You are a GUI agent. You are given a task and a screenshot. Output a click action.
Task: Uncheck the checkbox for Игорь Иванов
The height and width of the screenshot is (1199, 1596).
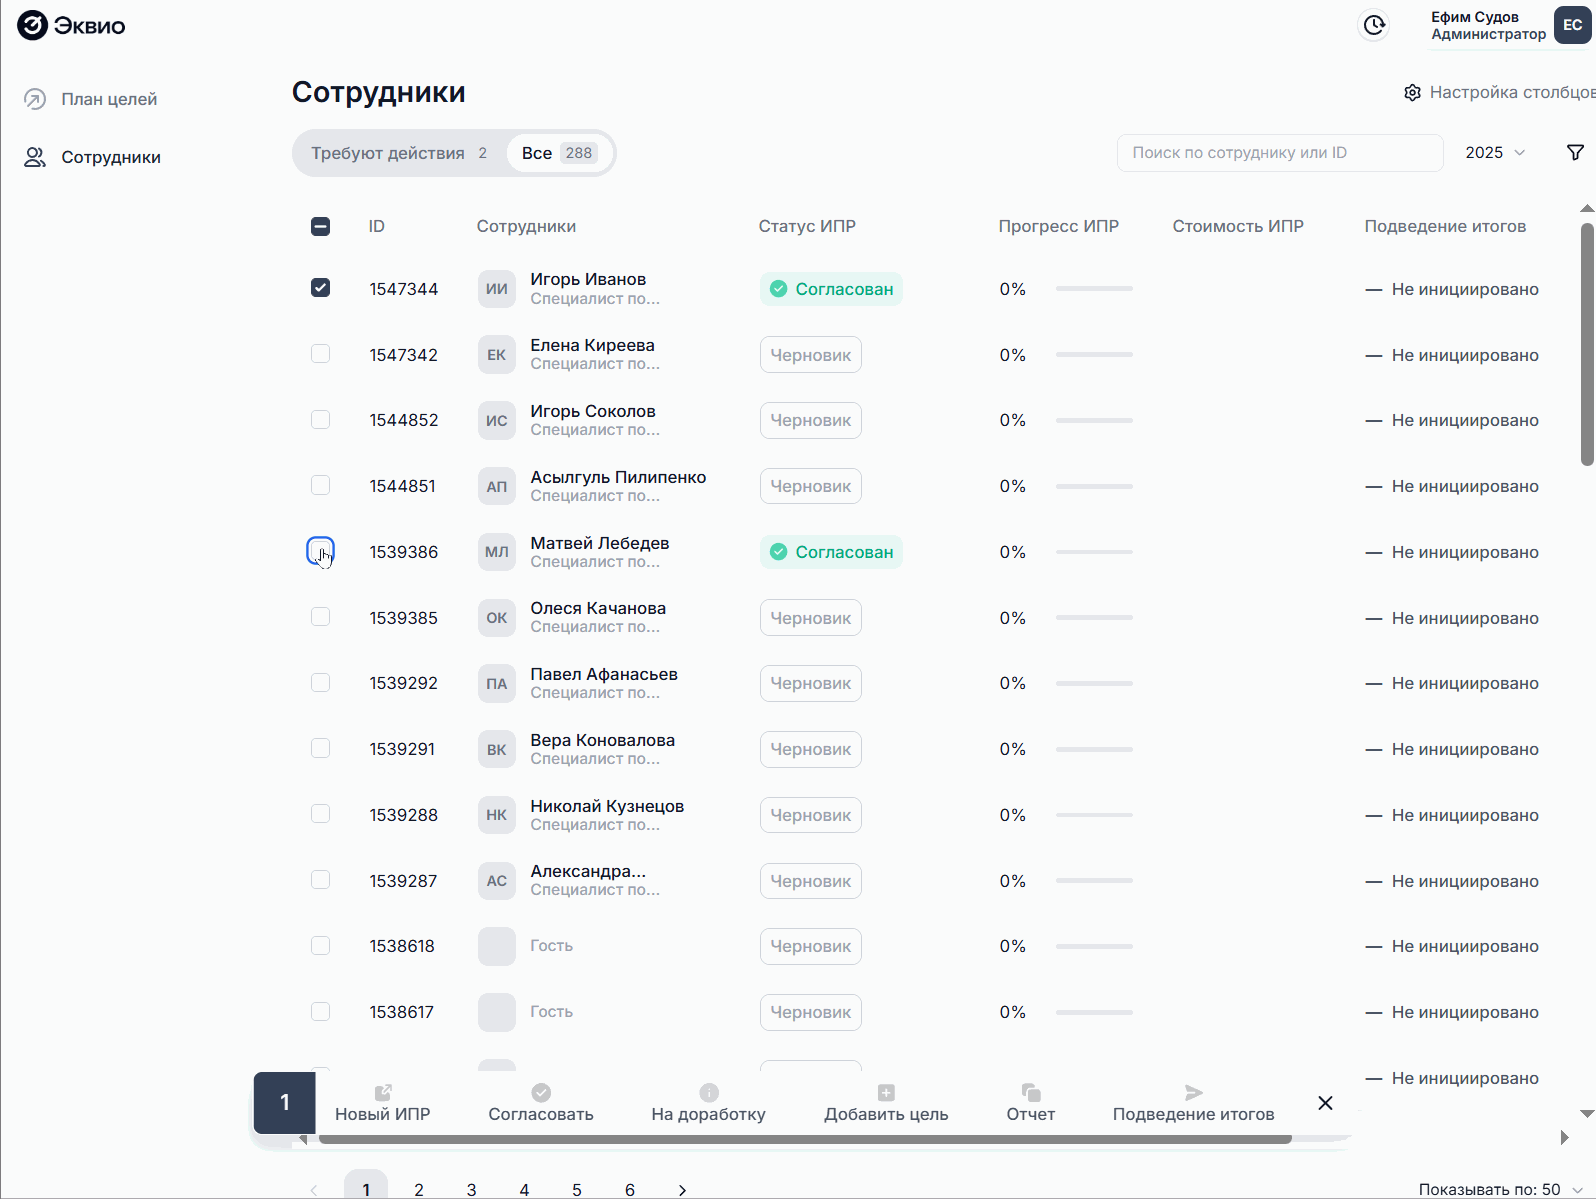(x=320, y=288)
